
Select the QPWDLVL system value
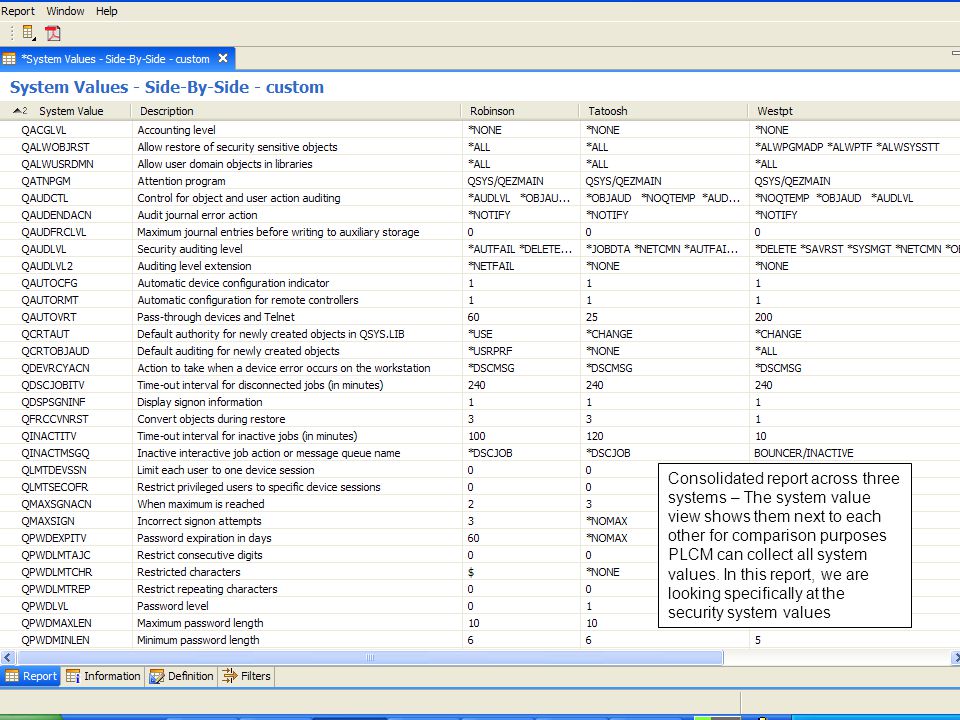click(44, 606)
